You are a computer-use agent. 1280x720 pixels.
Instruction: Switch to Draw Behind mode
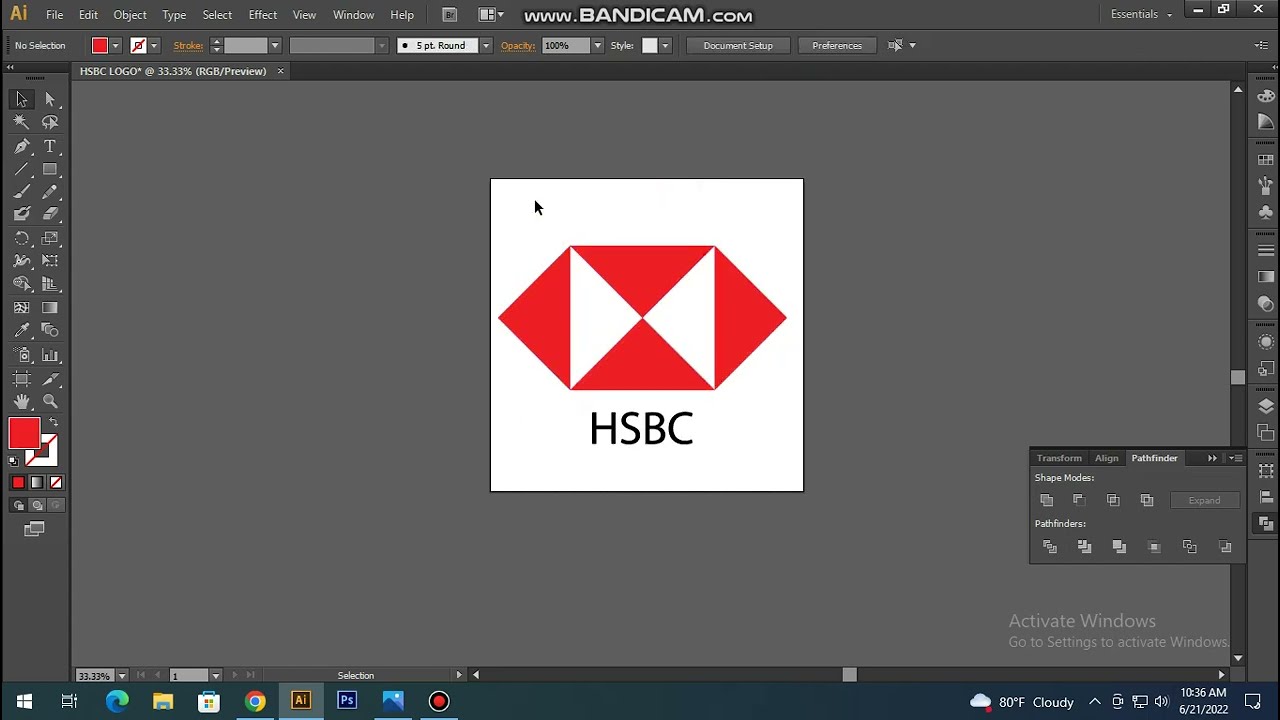point(37,505)
